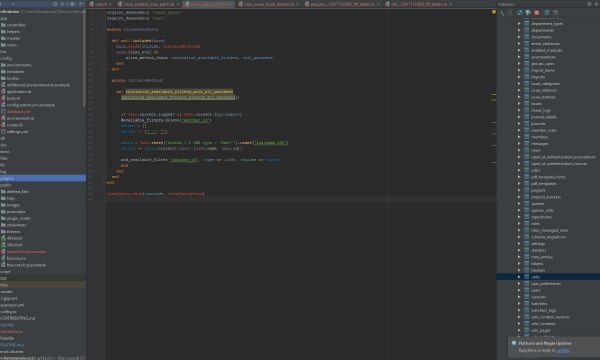Select the highlighted plugins folder
The image size is (600, 360).
tap(43, 178)
